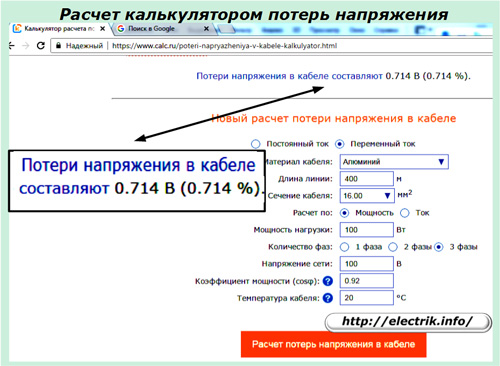Select the 1 фаза option
500x366 pixels.
[344, 247]
